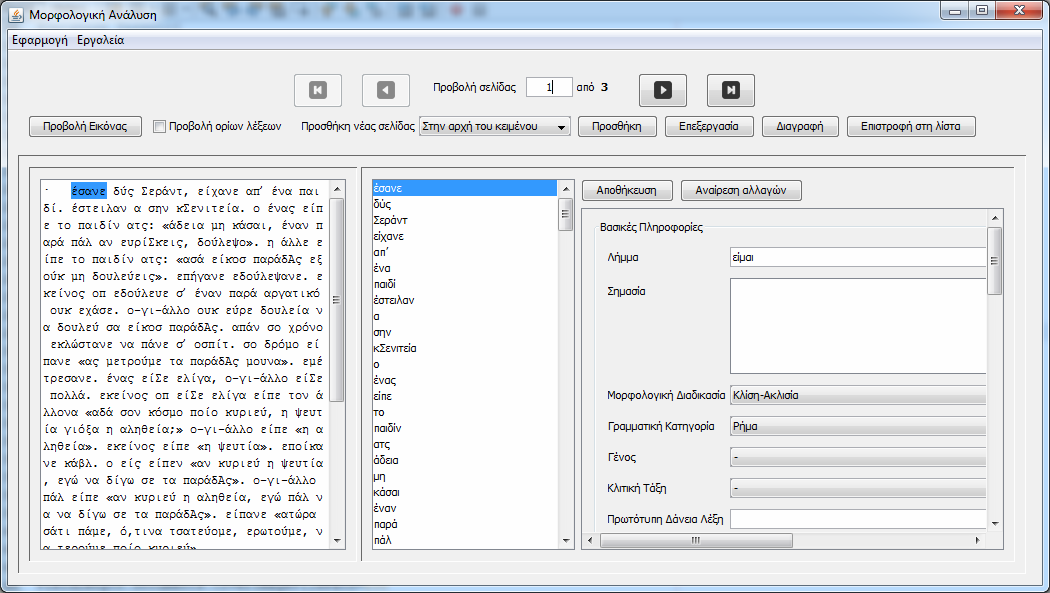Screen dimensions: 1050x593
Task: Click the Λήμμα text field
Action: pyautogui.click(x=858, y=258)
